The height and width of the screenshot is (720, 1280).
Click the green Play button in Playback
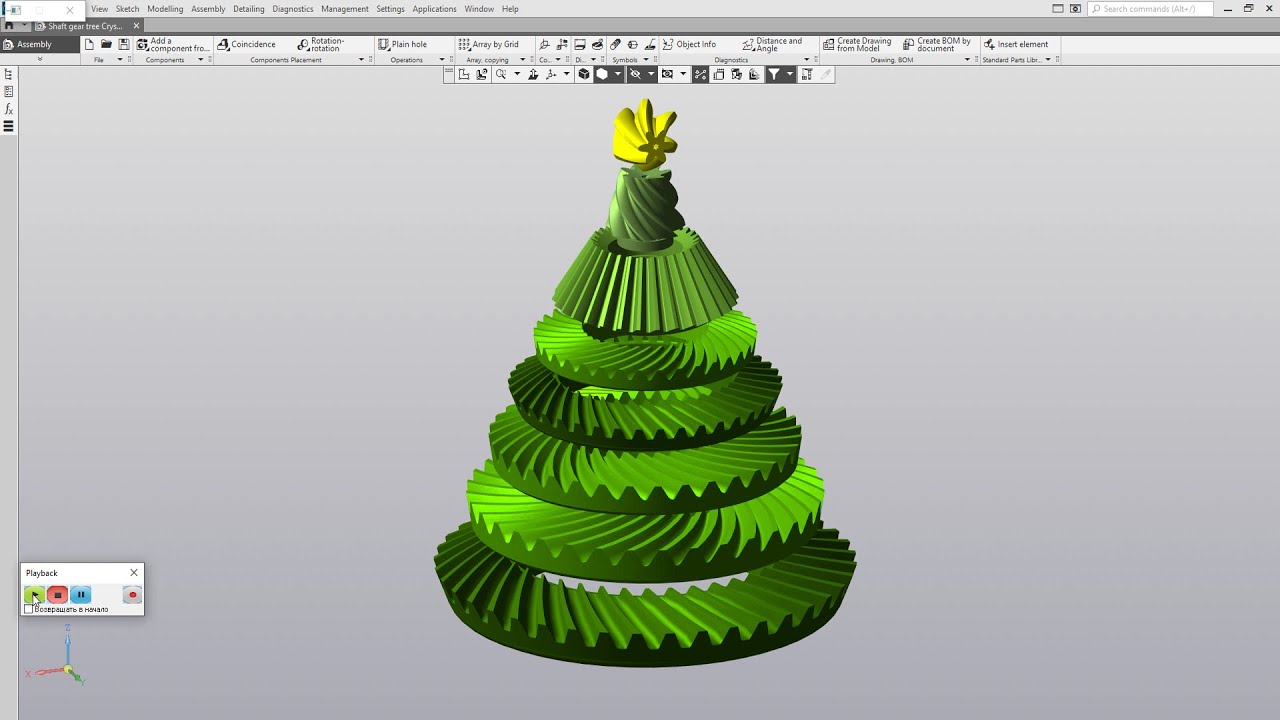pos(34,595)
